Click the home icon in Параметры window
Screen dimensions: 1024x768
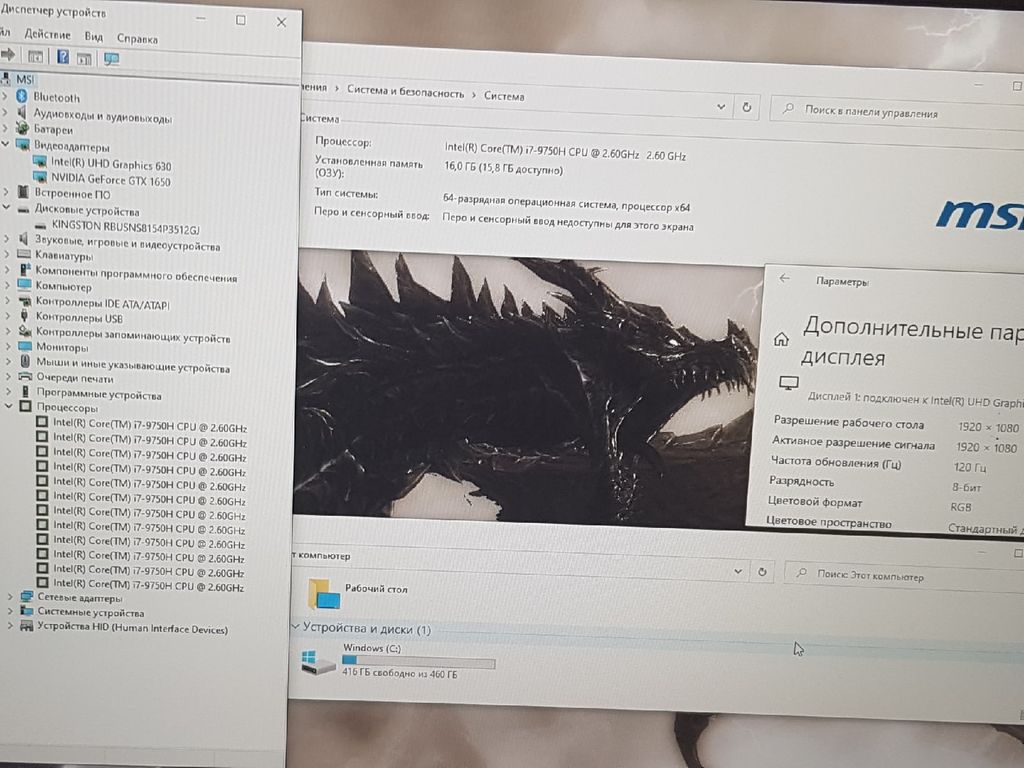click(x=781, y=340)
